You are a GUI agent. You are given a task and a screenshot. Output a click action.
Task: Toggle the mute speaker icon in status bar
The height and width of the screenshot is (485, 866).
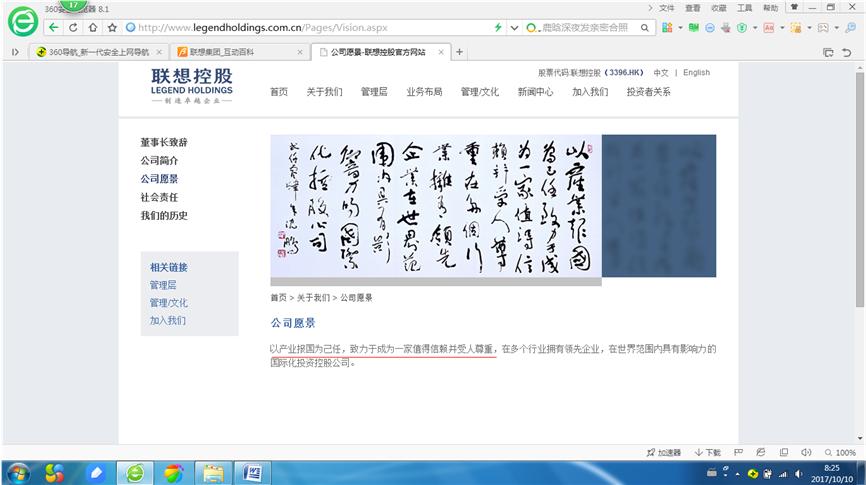806,452
